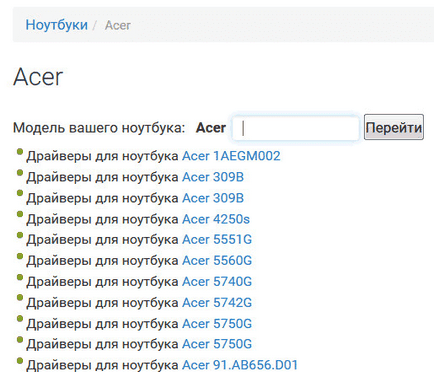The image size is (434, 372).
Task: Open drivers for Acer 1AEGM002
Action: (x=231, y=156)
